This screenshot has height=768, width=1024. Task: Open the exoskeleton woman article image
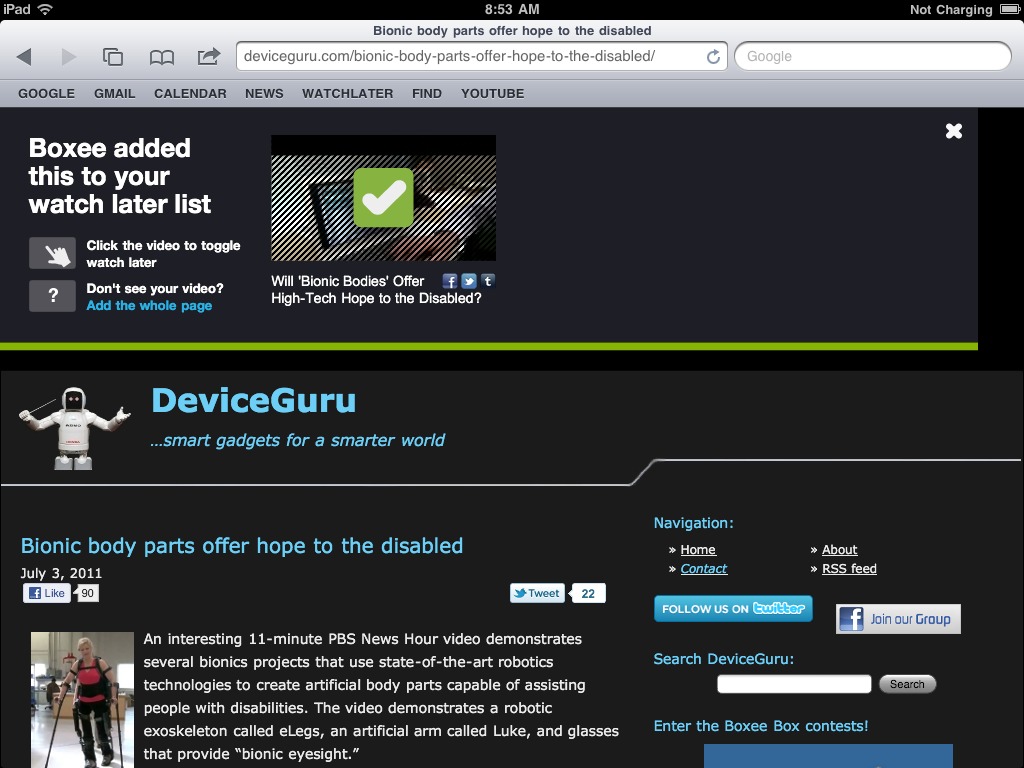tap(82, 699)
